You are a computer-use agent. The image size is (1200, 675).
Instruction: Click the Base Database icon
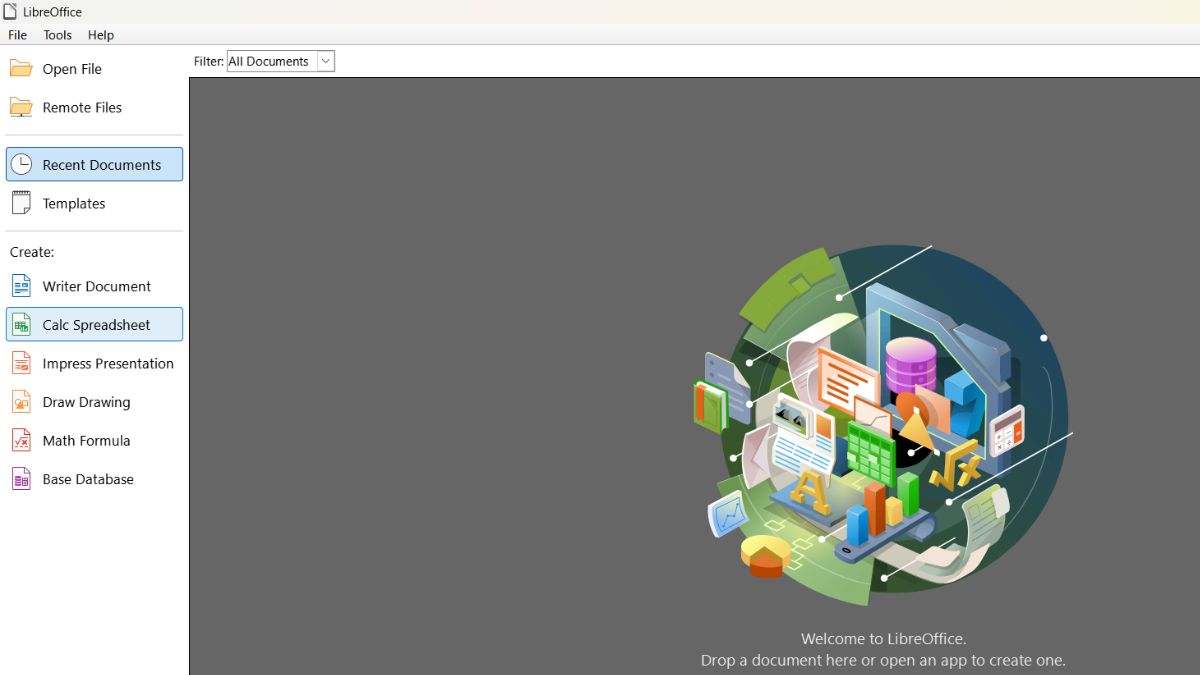click(21, 479)
